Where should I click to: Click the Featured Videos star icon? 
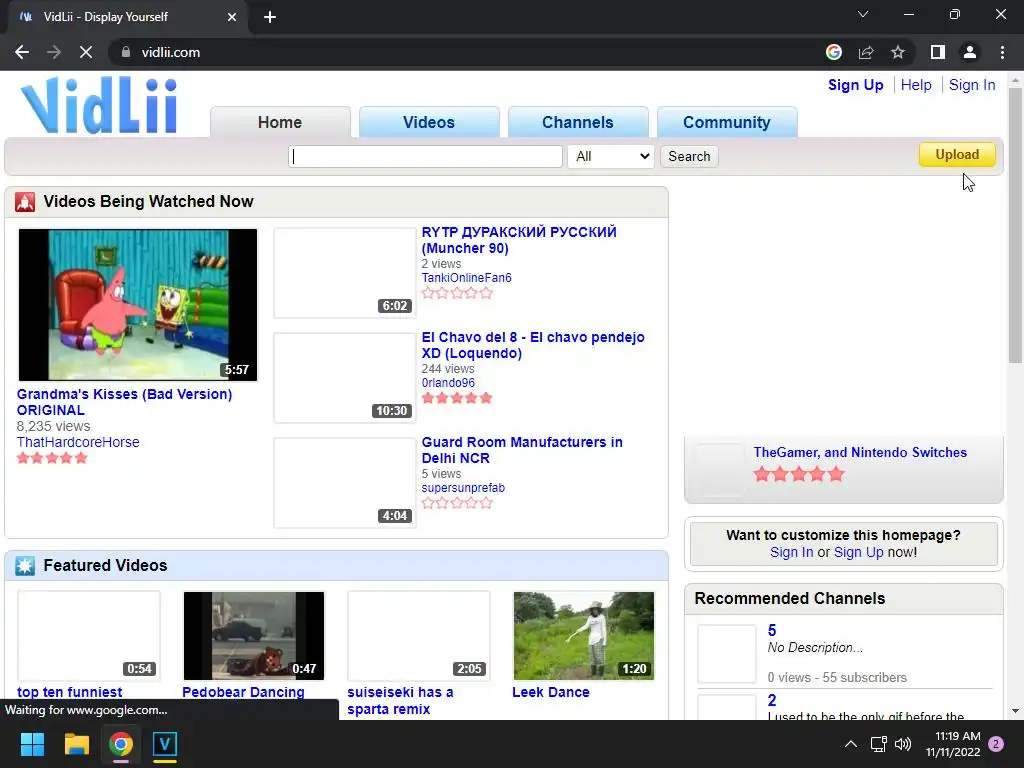[x=25, y=566]
